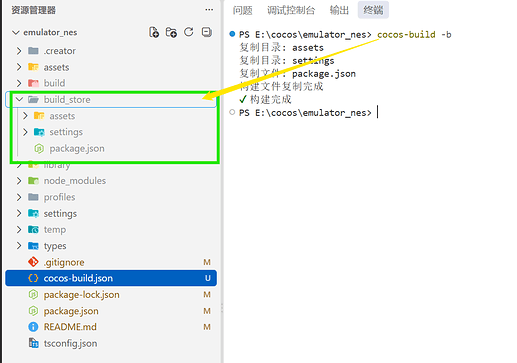Select the profiles folder label
This screenshot has height=363, width=517.
coord(59,197)
